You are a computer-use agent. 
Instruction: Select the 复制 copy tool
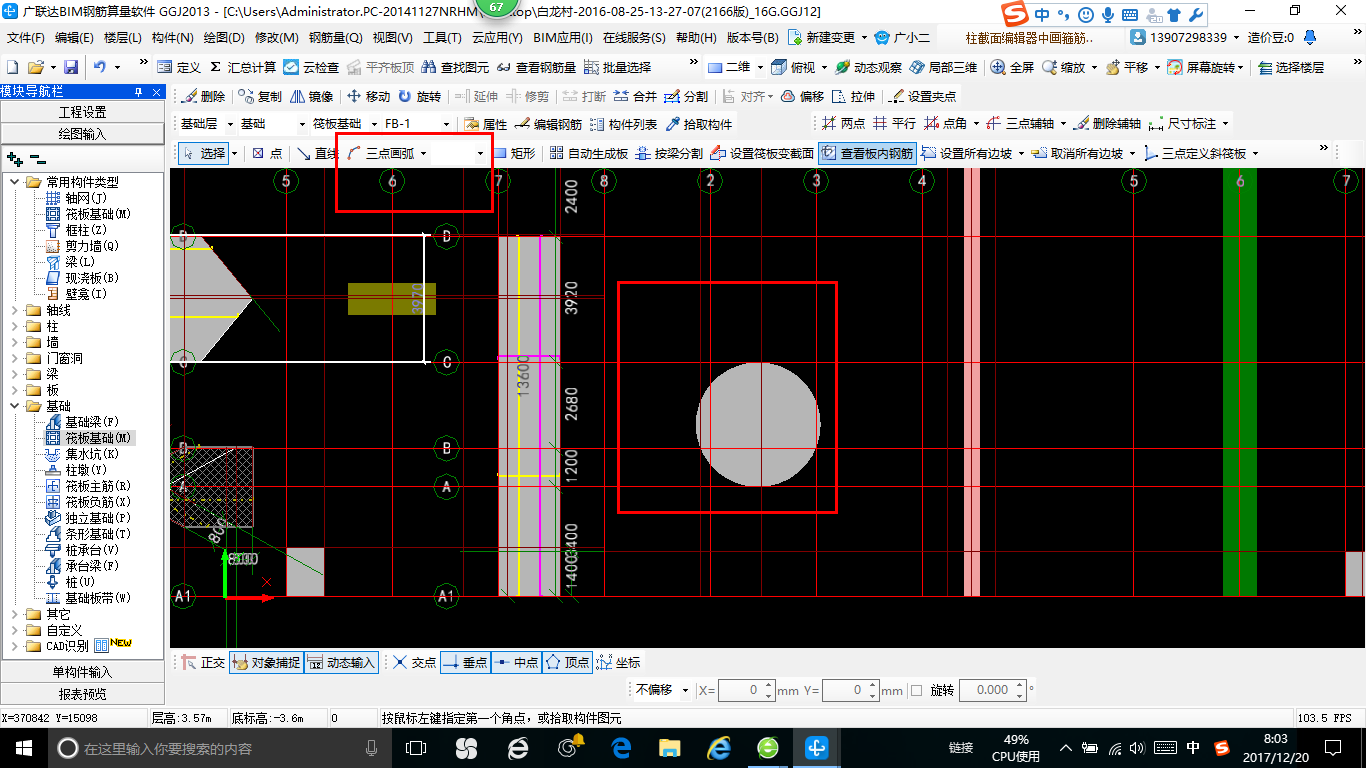coord(261,96)
